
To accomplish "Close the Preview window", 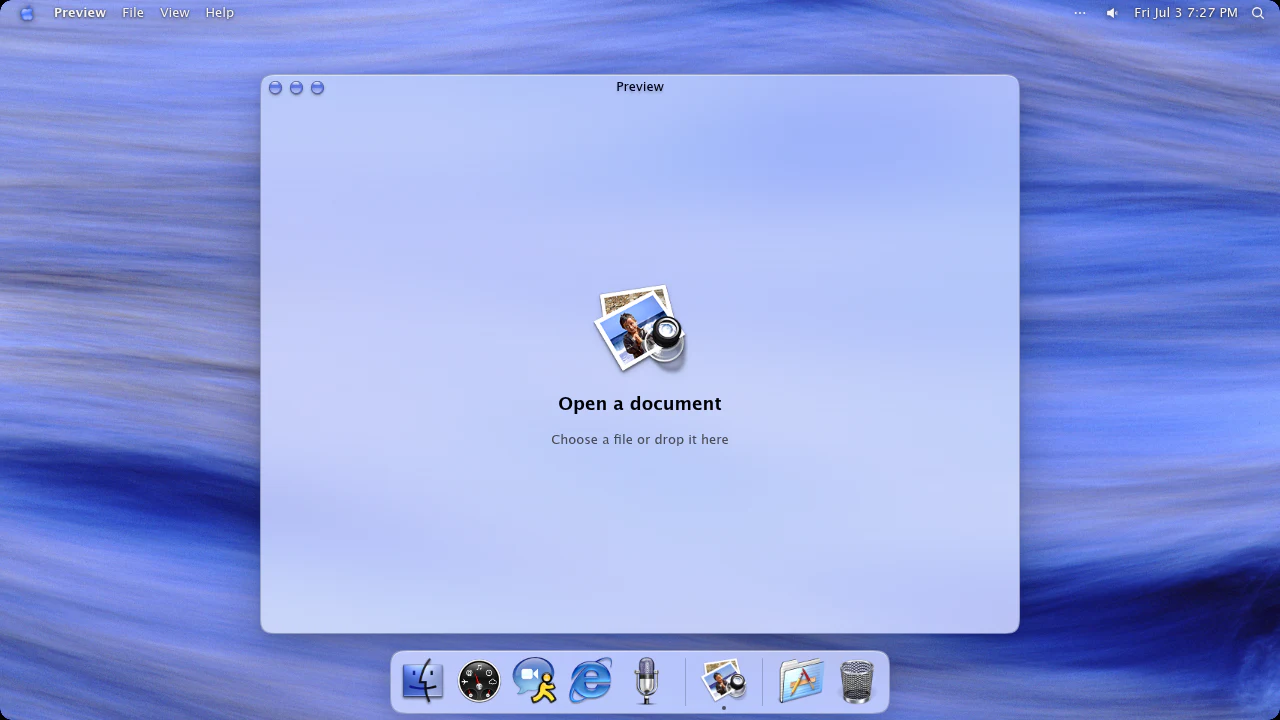I will (x=275, y=88).
